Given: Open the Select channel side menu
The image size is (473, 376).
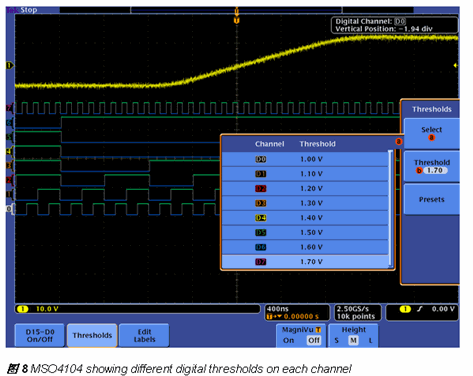Looking at the screenshot, I should (431, 133).
